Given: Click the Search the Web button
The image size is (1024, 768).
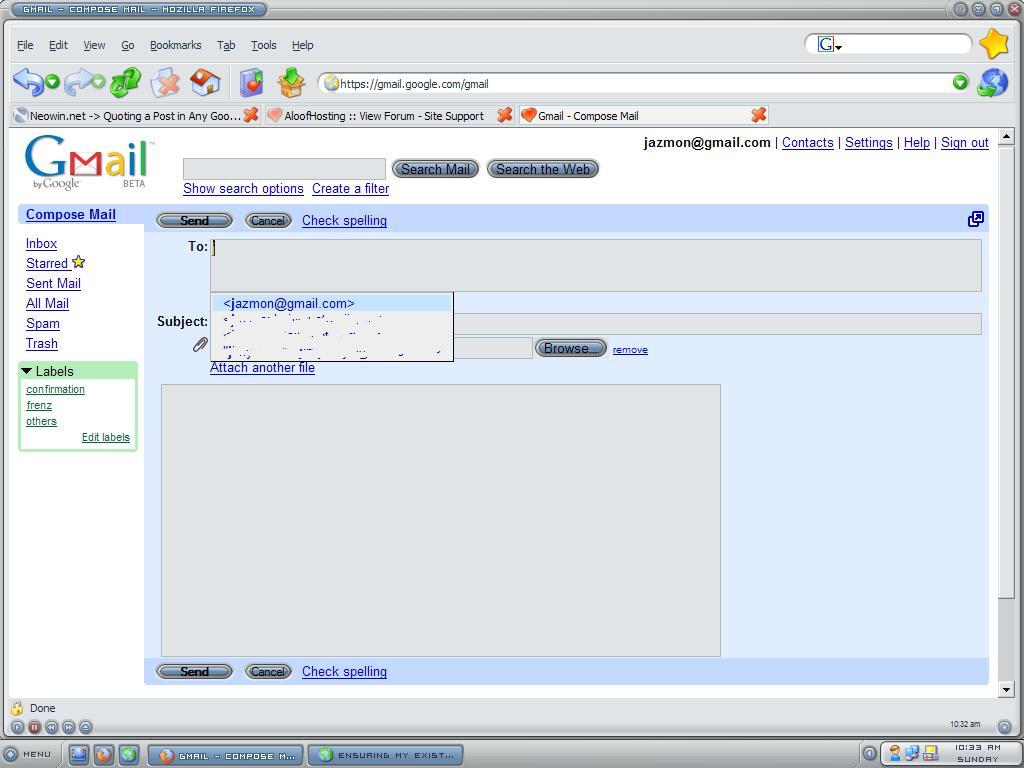Looking at the screenshot, I should [x=543, y=169].
